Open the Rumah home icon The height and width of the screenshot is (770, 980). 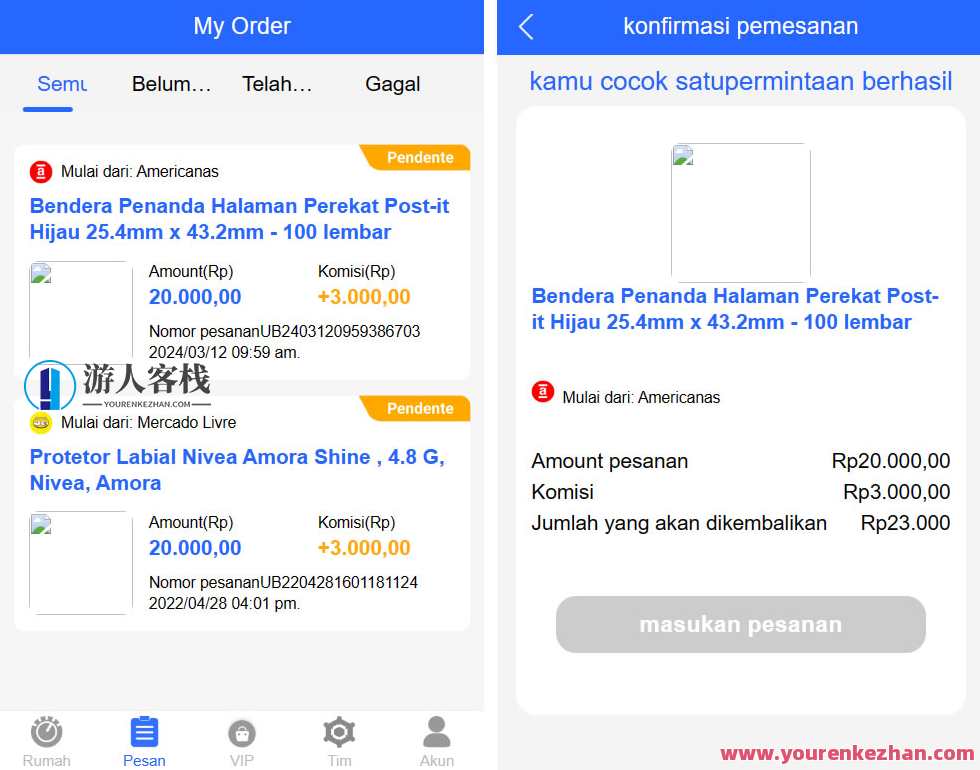point(47,732)
